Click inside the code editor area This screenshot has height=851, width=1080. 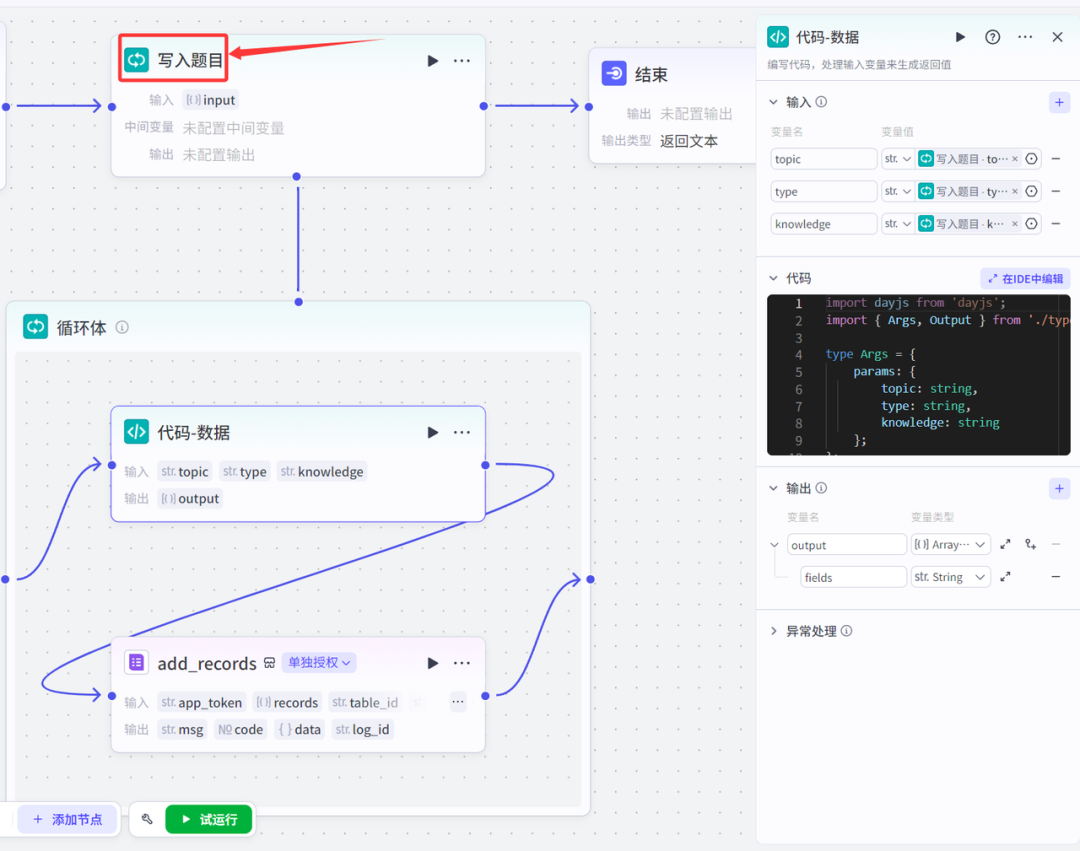click(919, 375)
